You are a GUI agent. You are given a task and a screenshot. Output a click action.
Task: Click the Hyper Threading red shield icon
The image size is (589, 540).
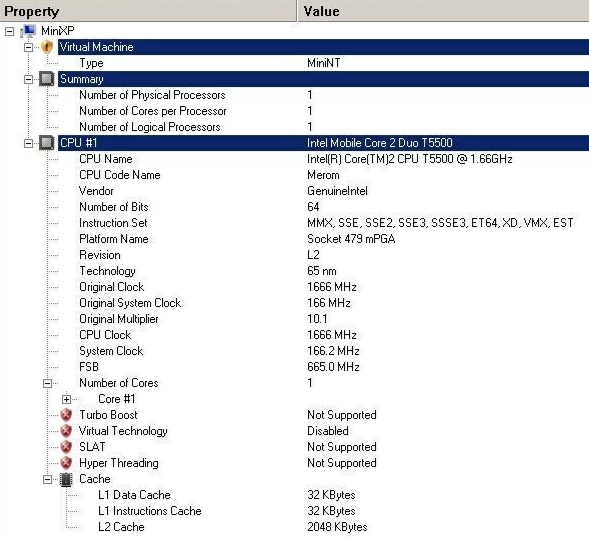tap(66, 463)
